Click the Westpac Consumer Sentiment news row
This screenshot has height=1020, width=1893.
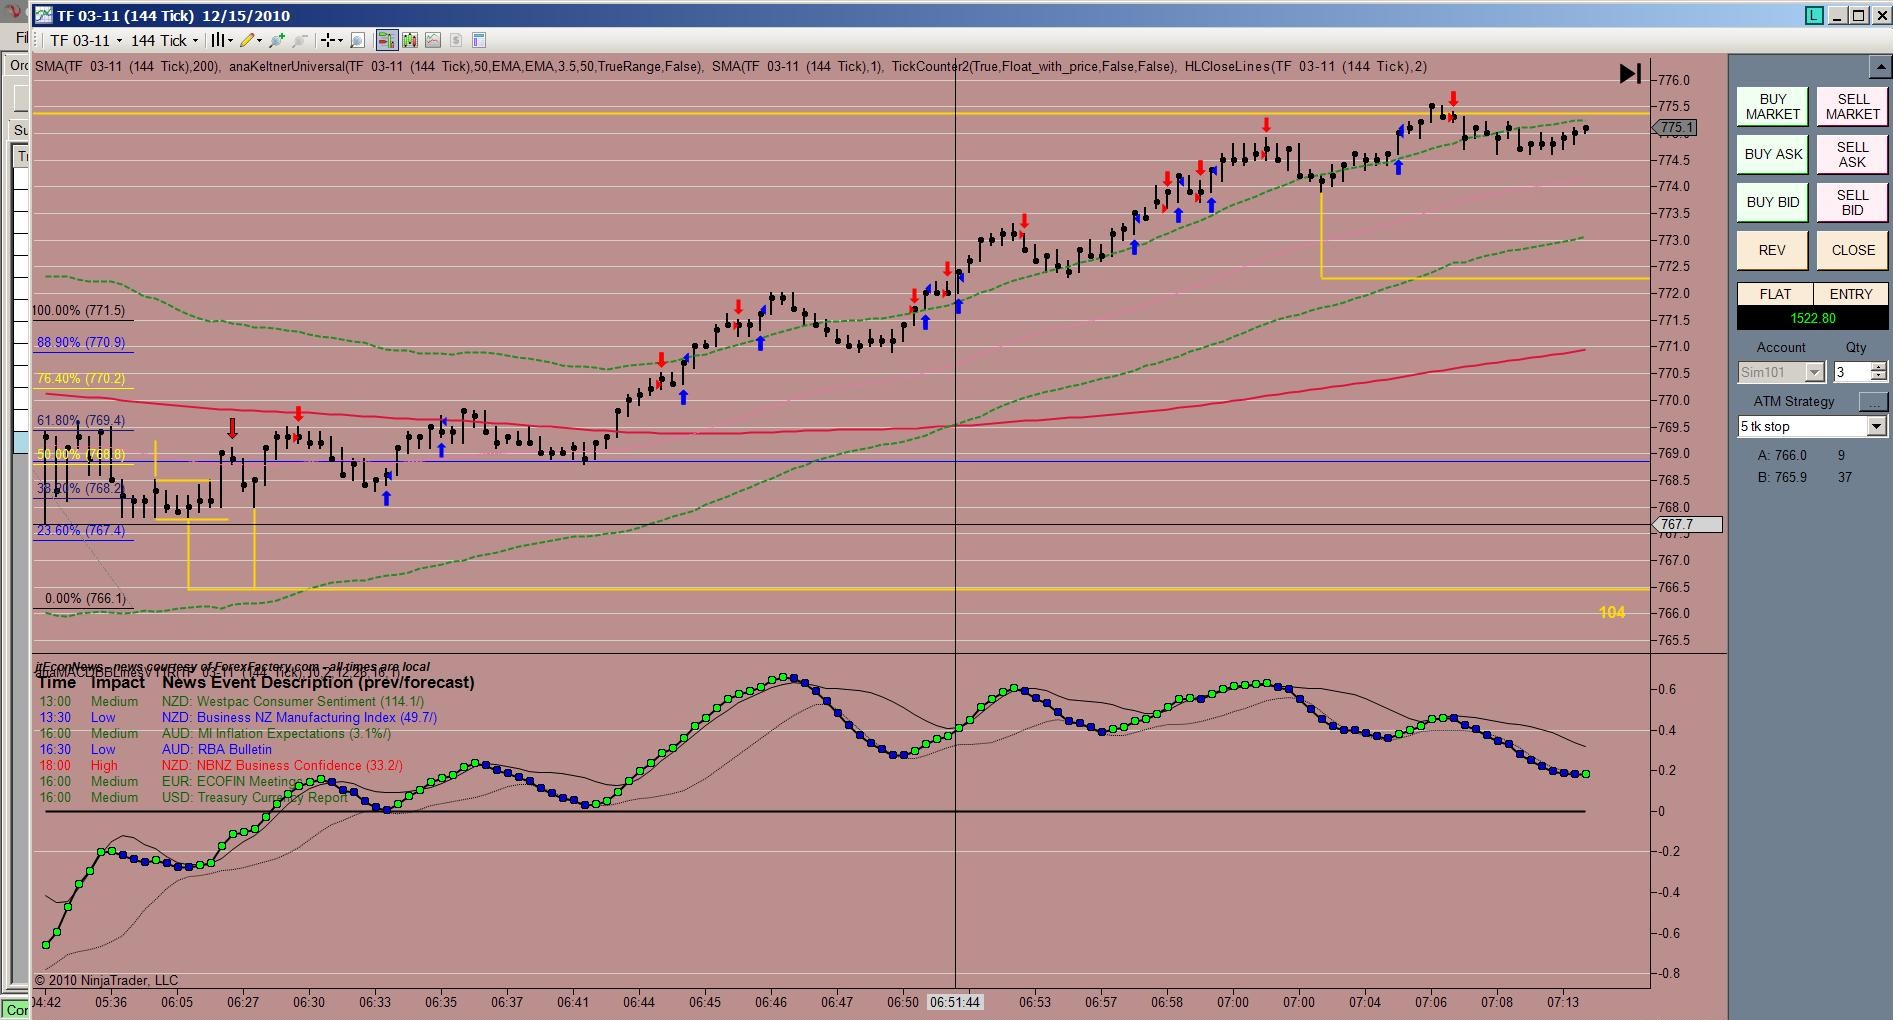231,702
